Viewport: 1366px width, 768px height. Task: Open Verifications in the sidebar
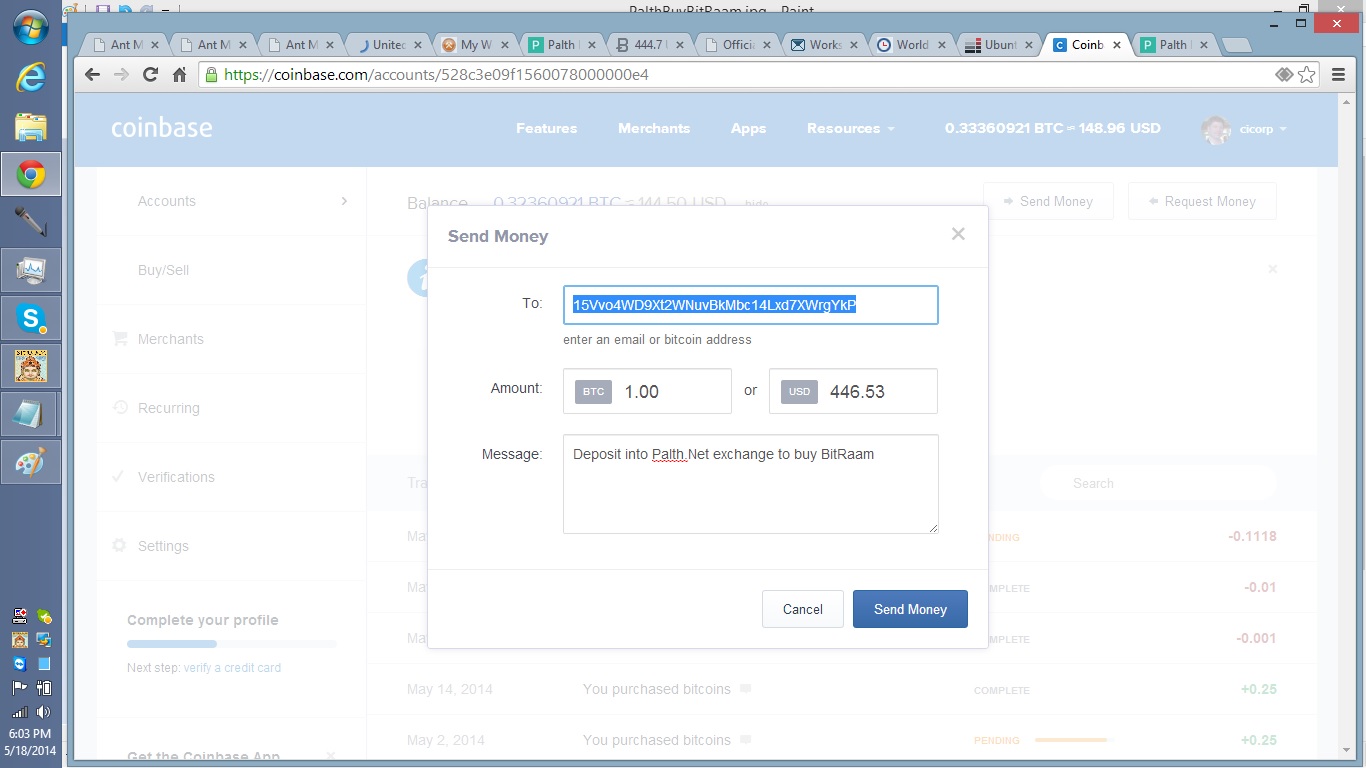tap(176, 477)
